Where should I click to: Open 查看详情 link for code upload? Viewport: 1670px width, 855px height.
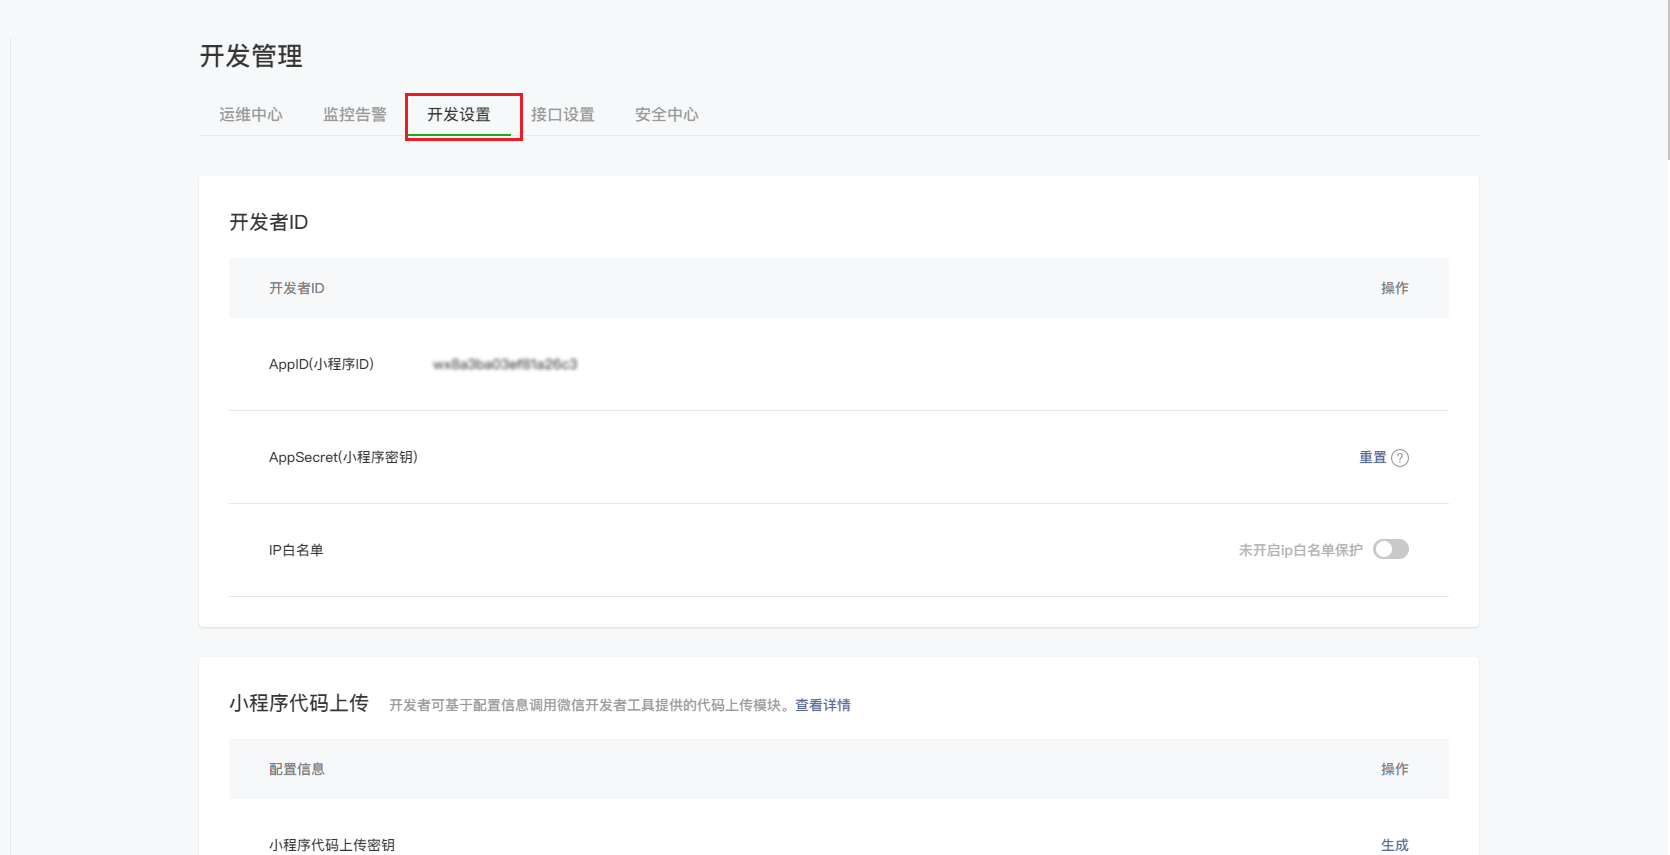coord(823,705)
